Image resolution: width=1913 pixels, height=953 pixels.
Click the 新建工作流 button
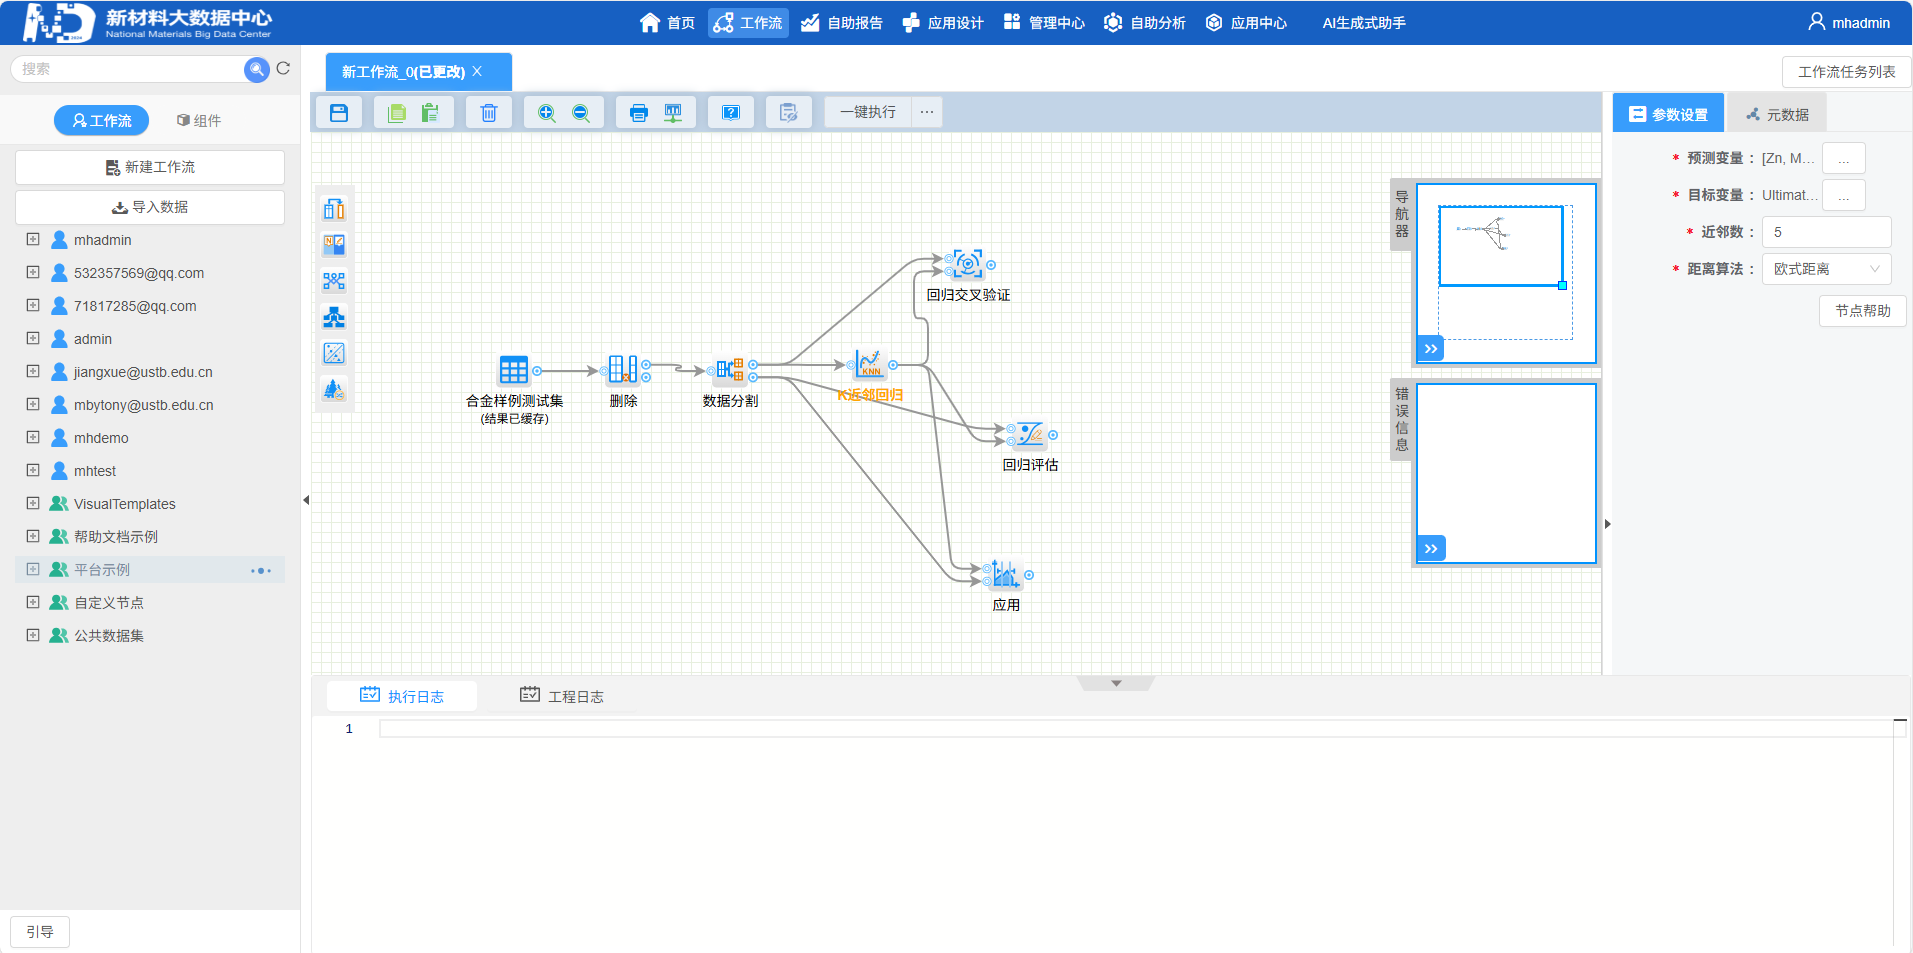(x=150, y=167)
